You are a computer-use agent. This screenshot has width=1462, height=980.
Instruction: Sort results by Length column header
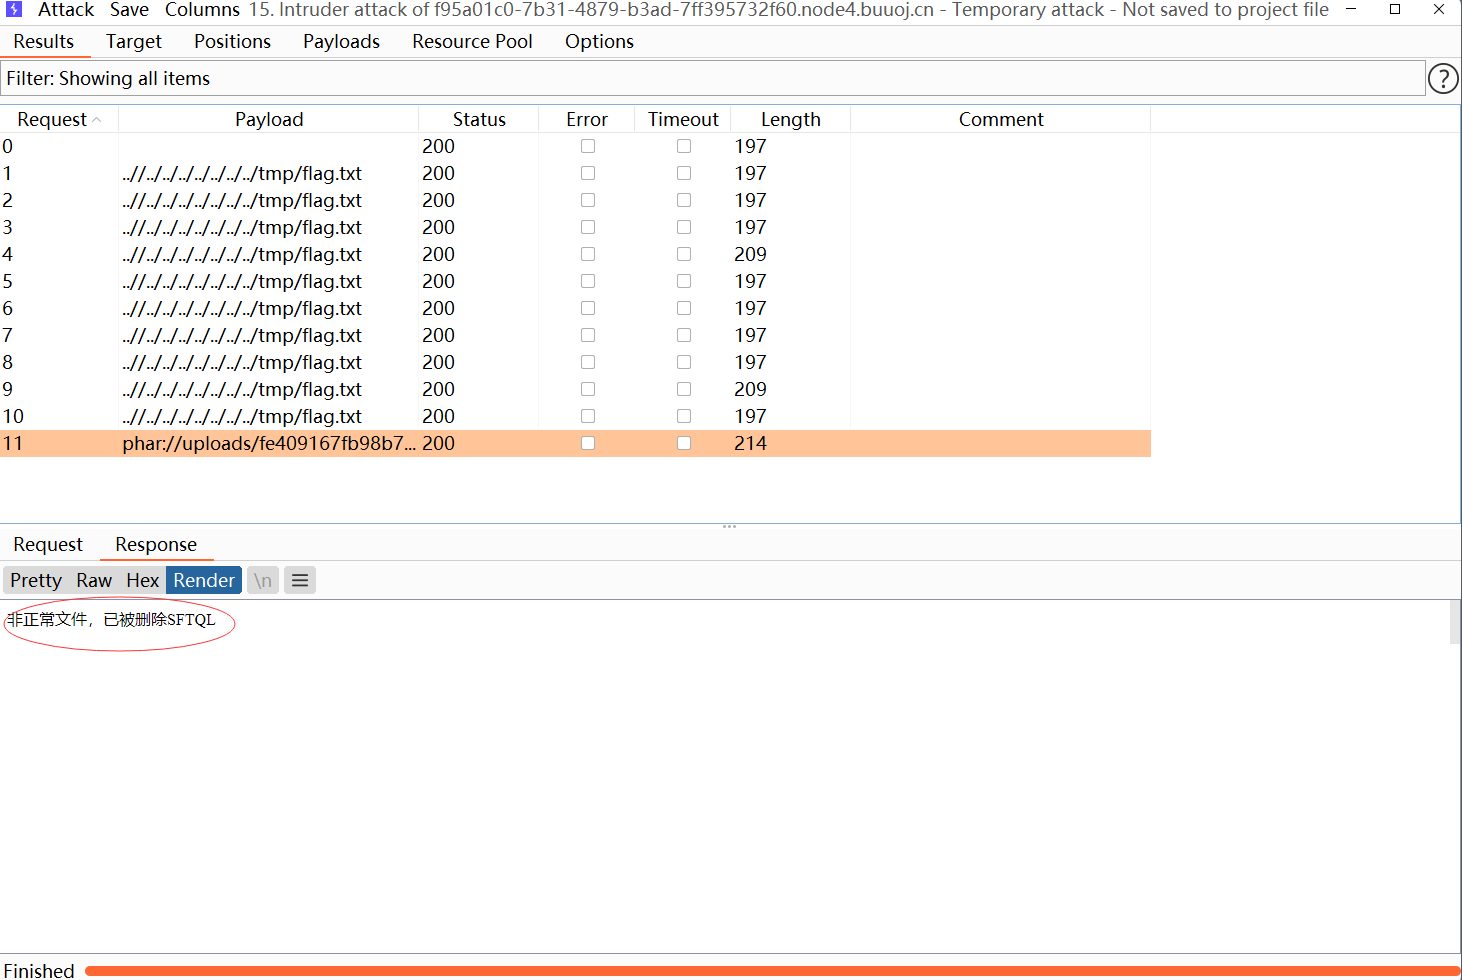(x=790, y=120)
